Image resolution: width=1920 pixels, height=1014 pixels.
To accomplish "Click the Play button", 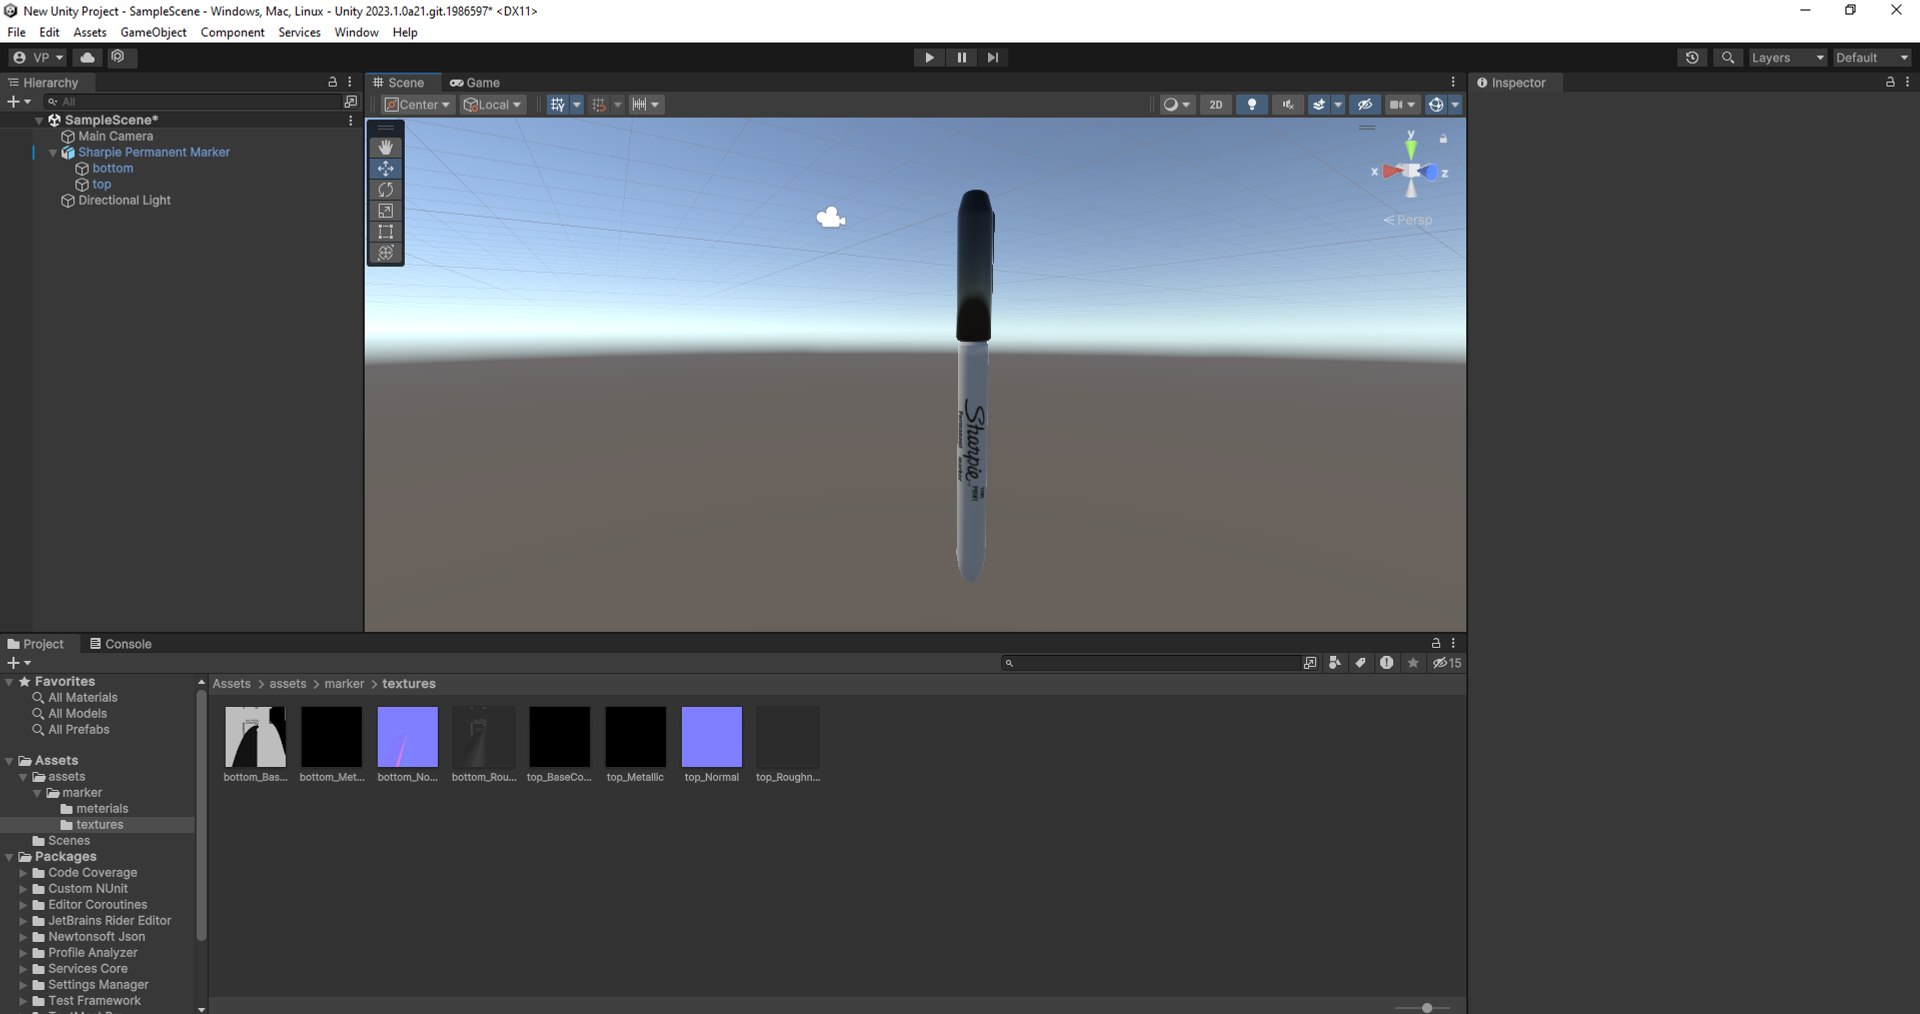I will pyautogui.click(x=929, y=57).
